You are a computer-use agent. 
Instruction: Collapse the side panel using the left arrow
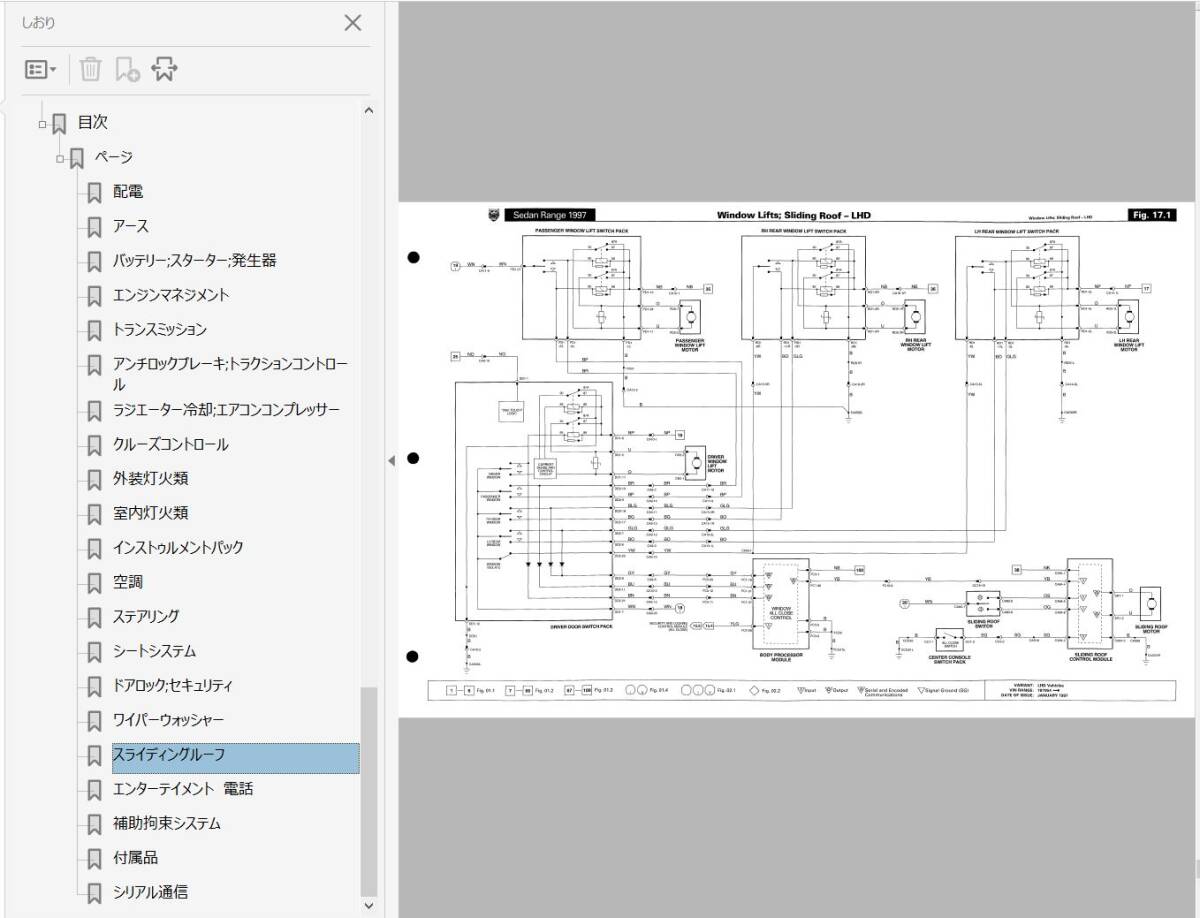coord(391,459)
